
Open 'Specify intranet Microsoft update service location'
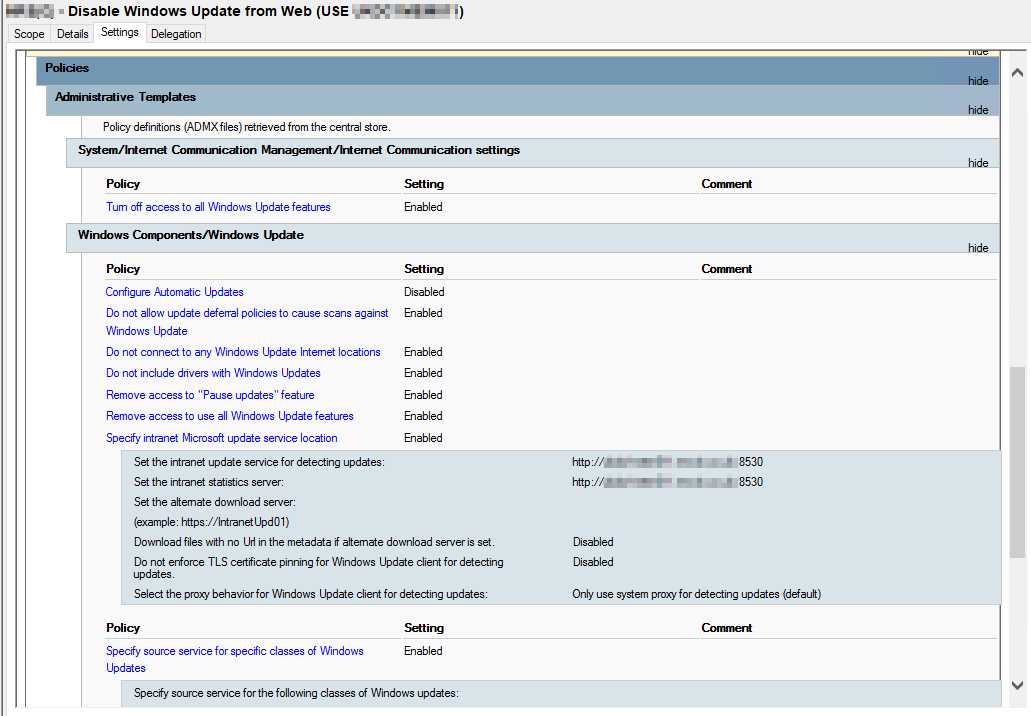(x=222, y=437)
